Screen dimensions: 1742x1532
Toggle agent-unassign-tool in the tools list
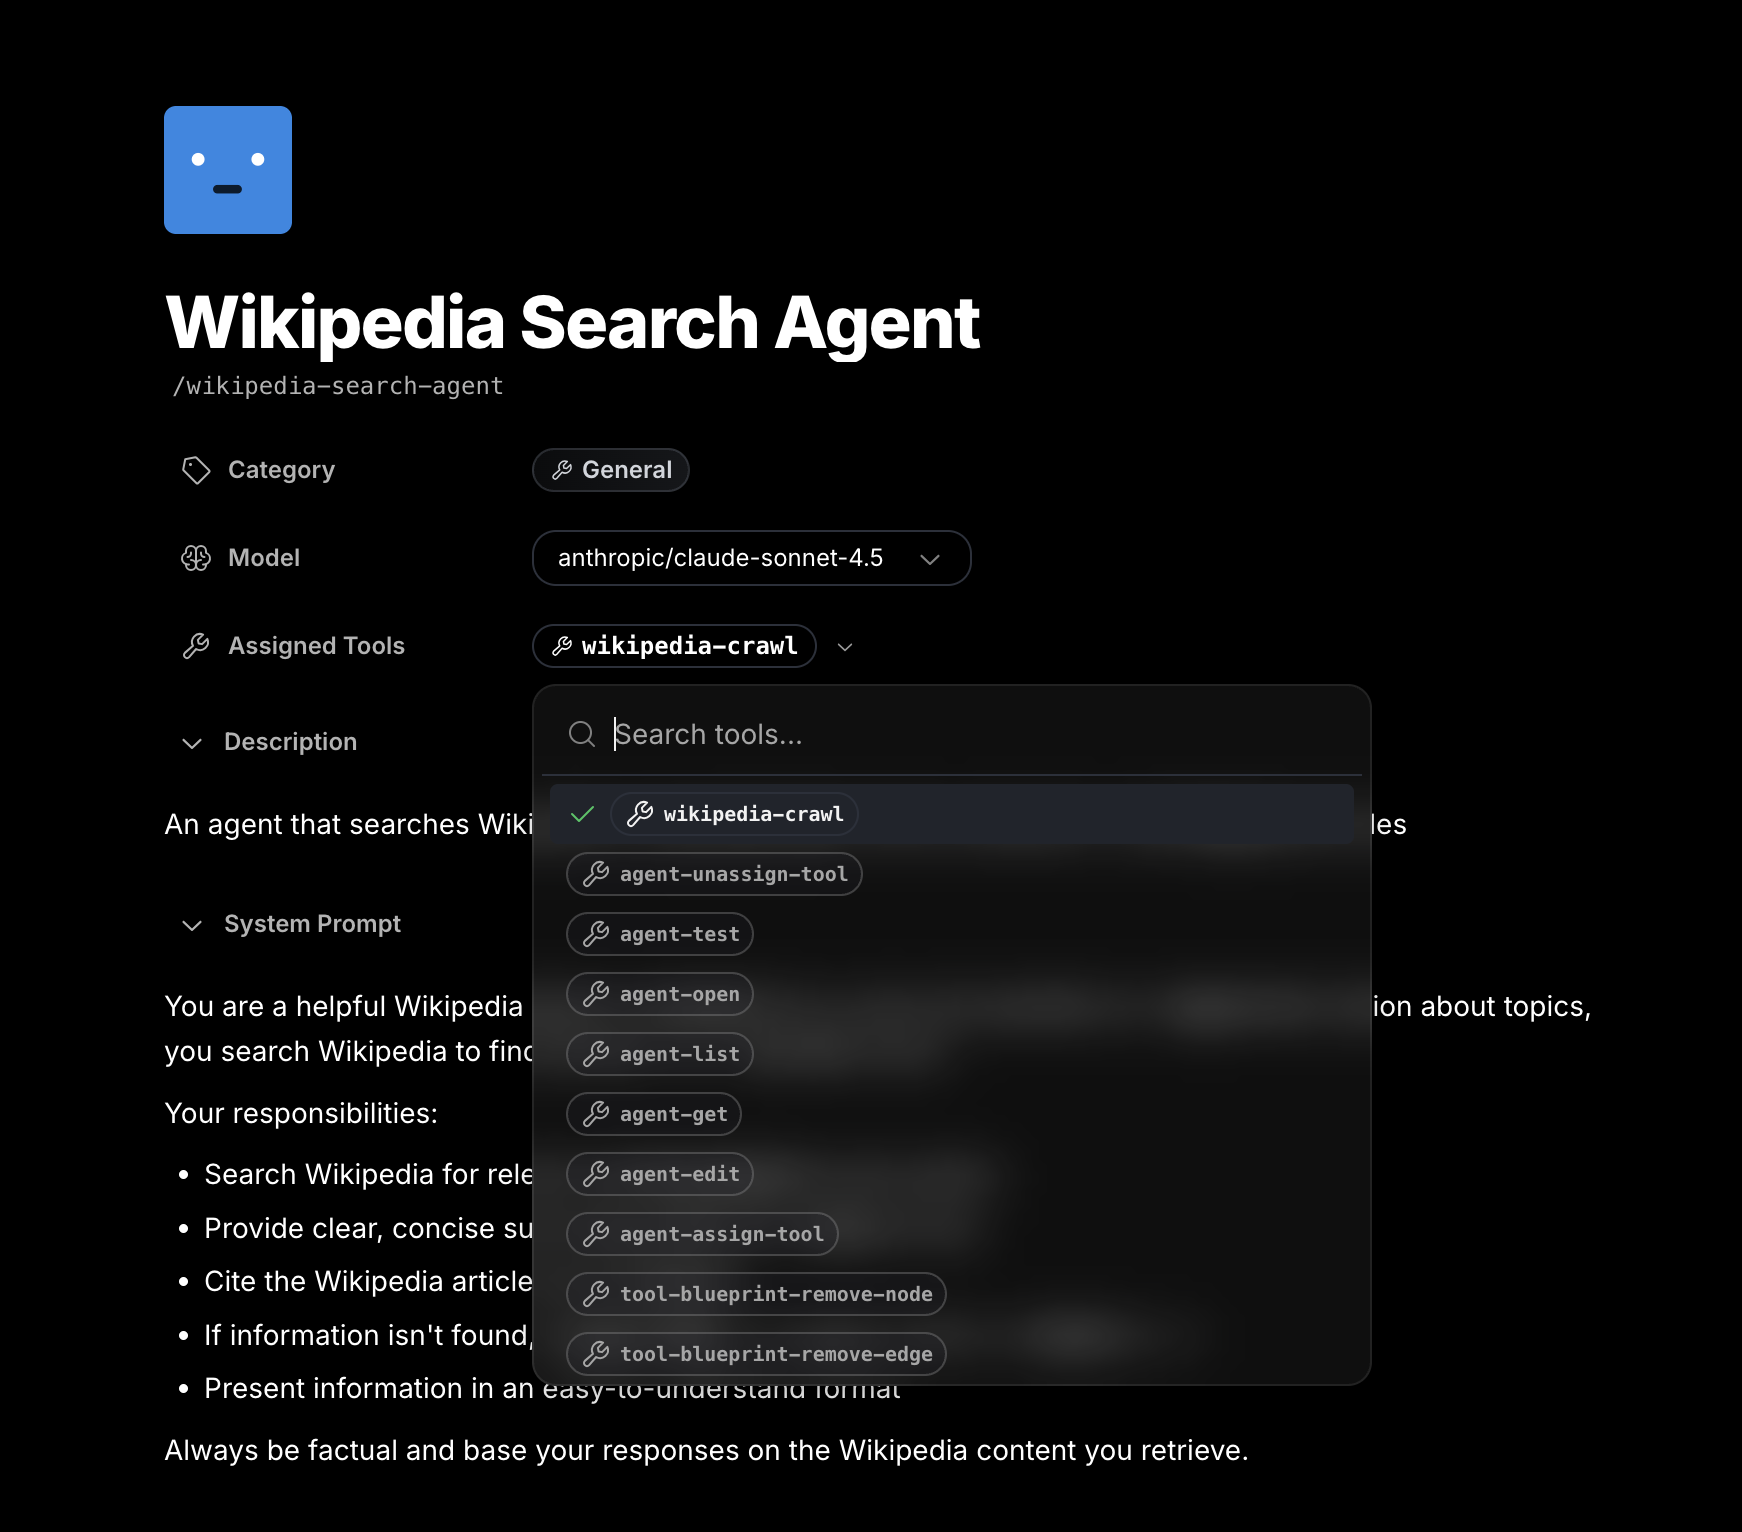tap(714, 874)
